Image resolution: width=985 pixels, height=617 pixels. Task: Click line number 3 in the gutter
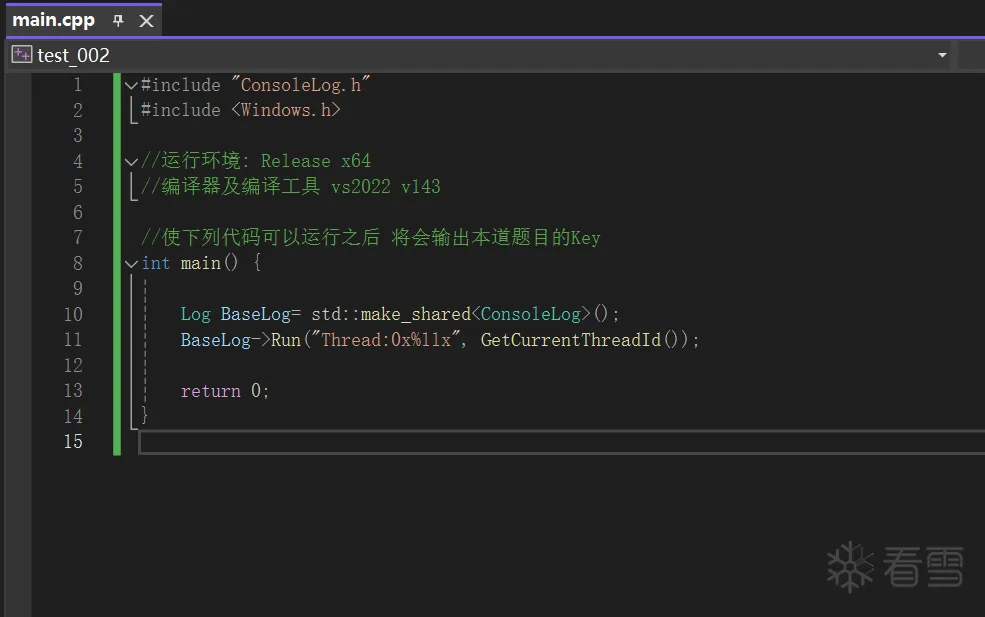point(78,136)
